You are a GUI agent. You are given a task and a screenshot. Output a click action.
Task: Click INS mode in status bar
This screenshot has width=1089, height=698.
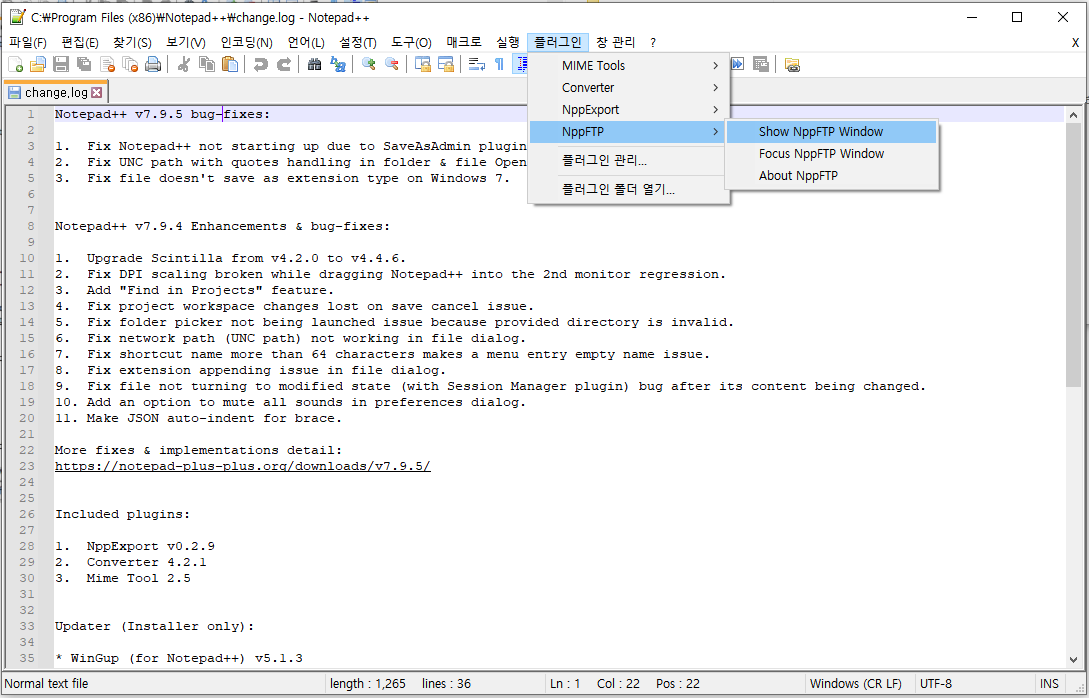click(1049, 683)
